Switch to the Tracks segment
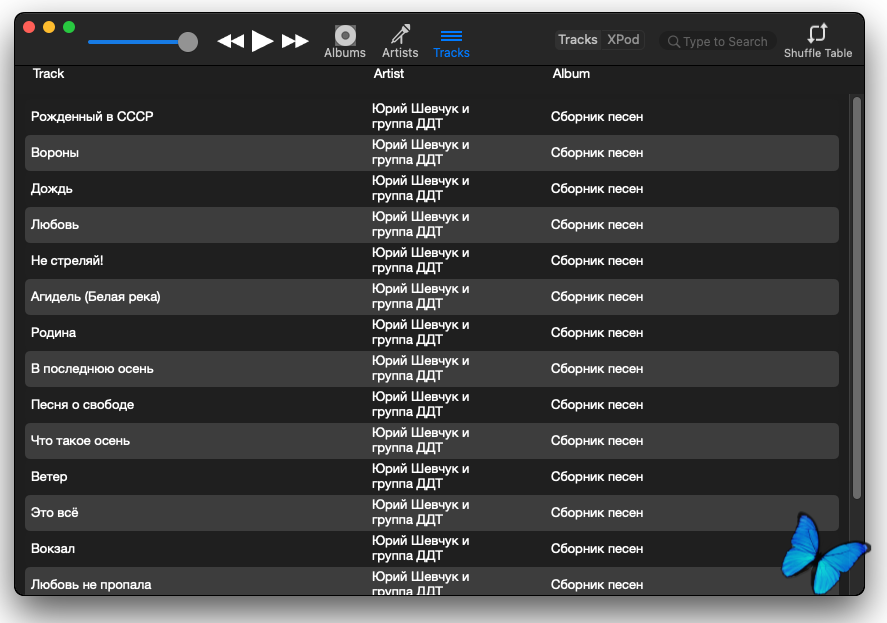The image size is (887, 623). coord(578,40)
